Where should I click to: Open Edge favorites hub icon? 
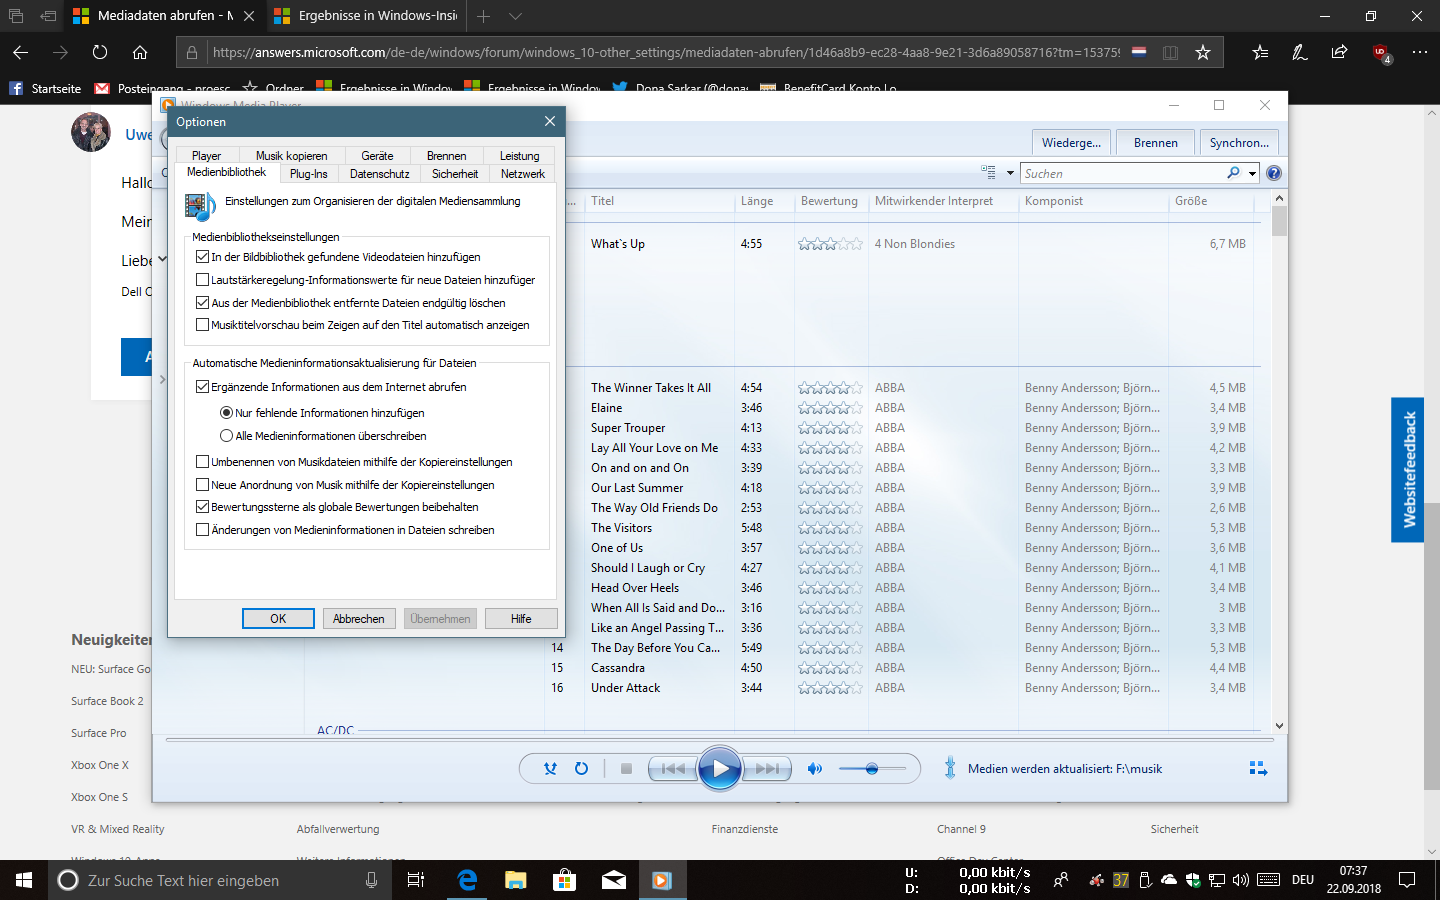(1260, 52)
